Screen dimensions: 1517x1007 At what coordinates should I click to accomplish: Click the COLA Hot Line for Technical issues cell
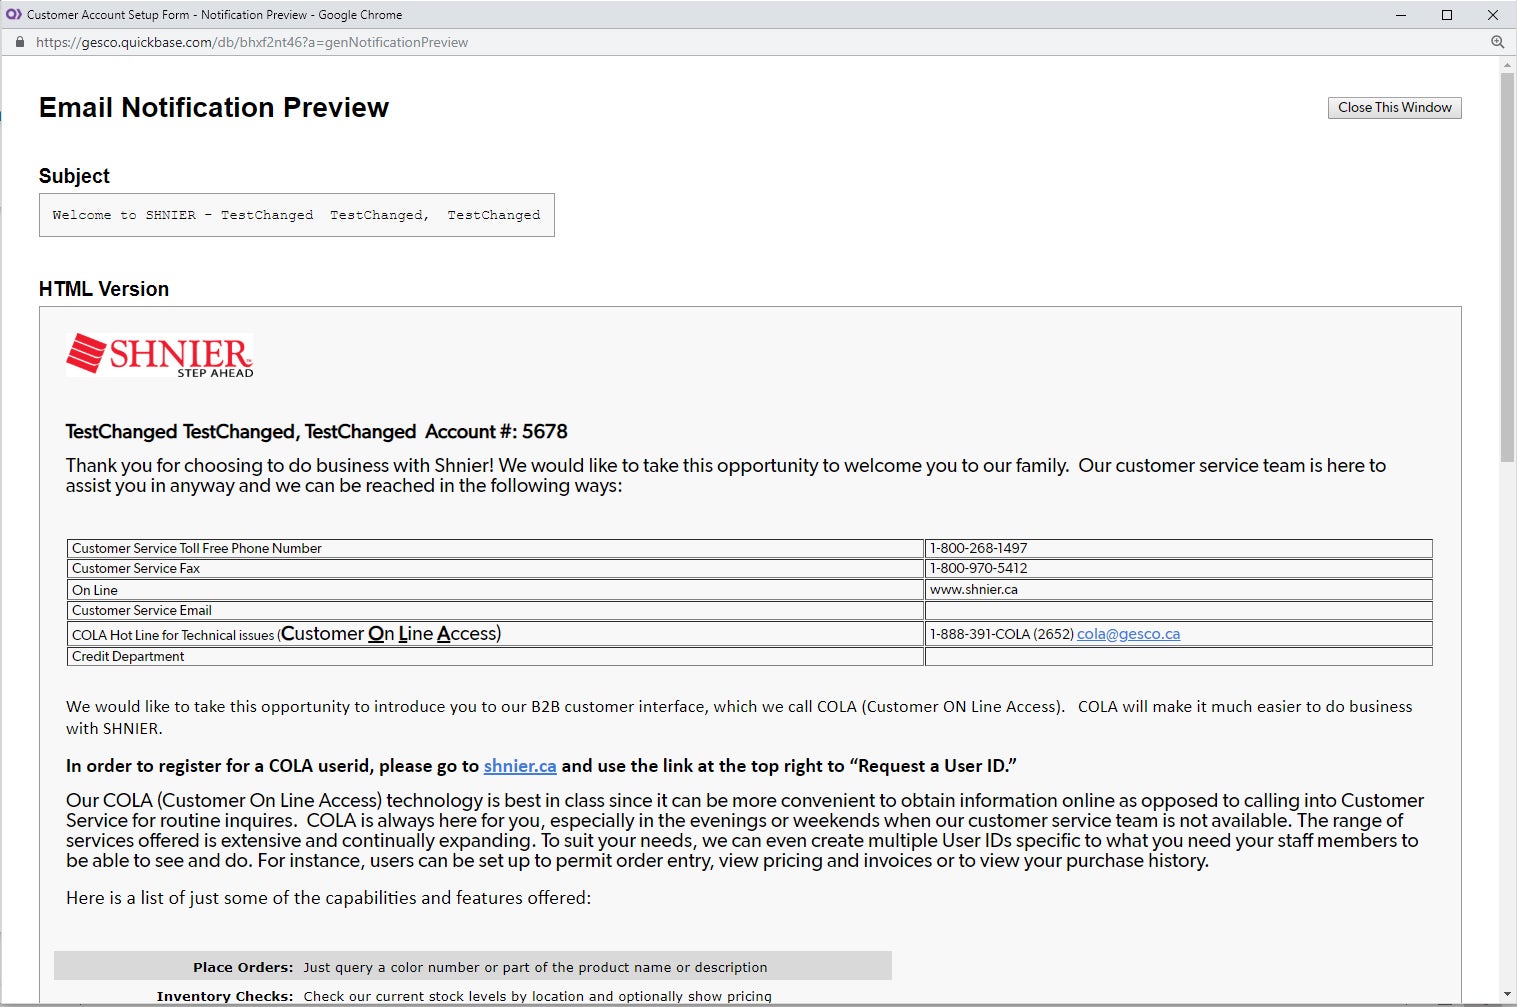[x=495, y=634]
